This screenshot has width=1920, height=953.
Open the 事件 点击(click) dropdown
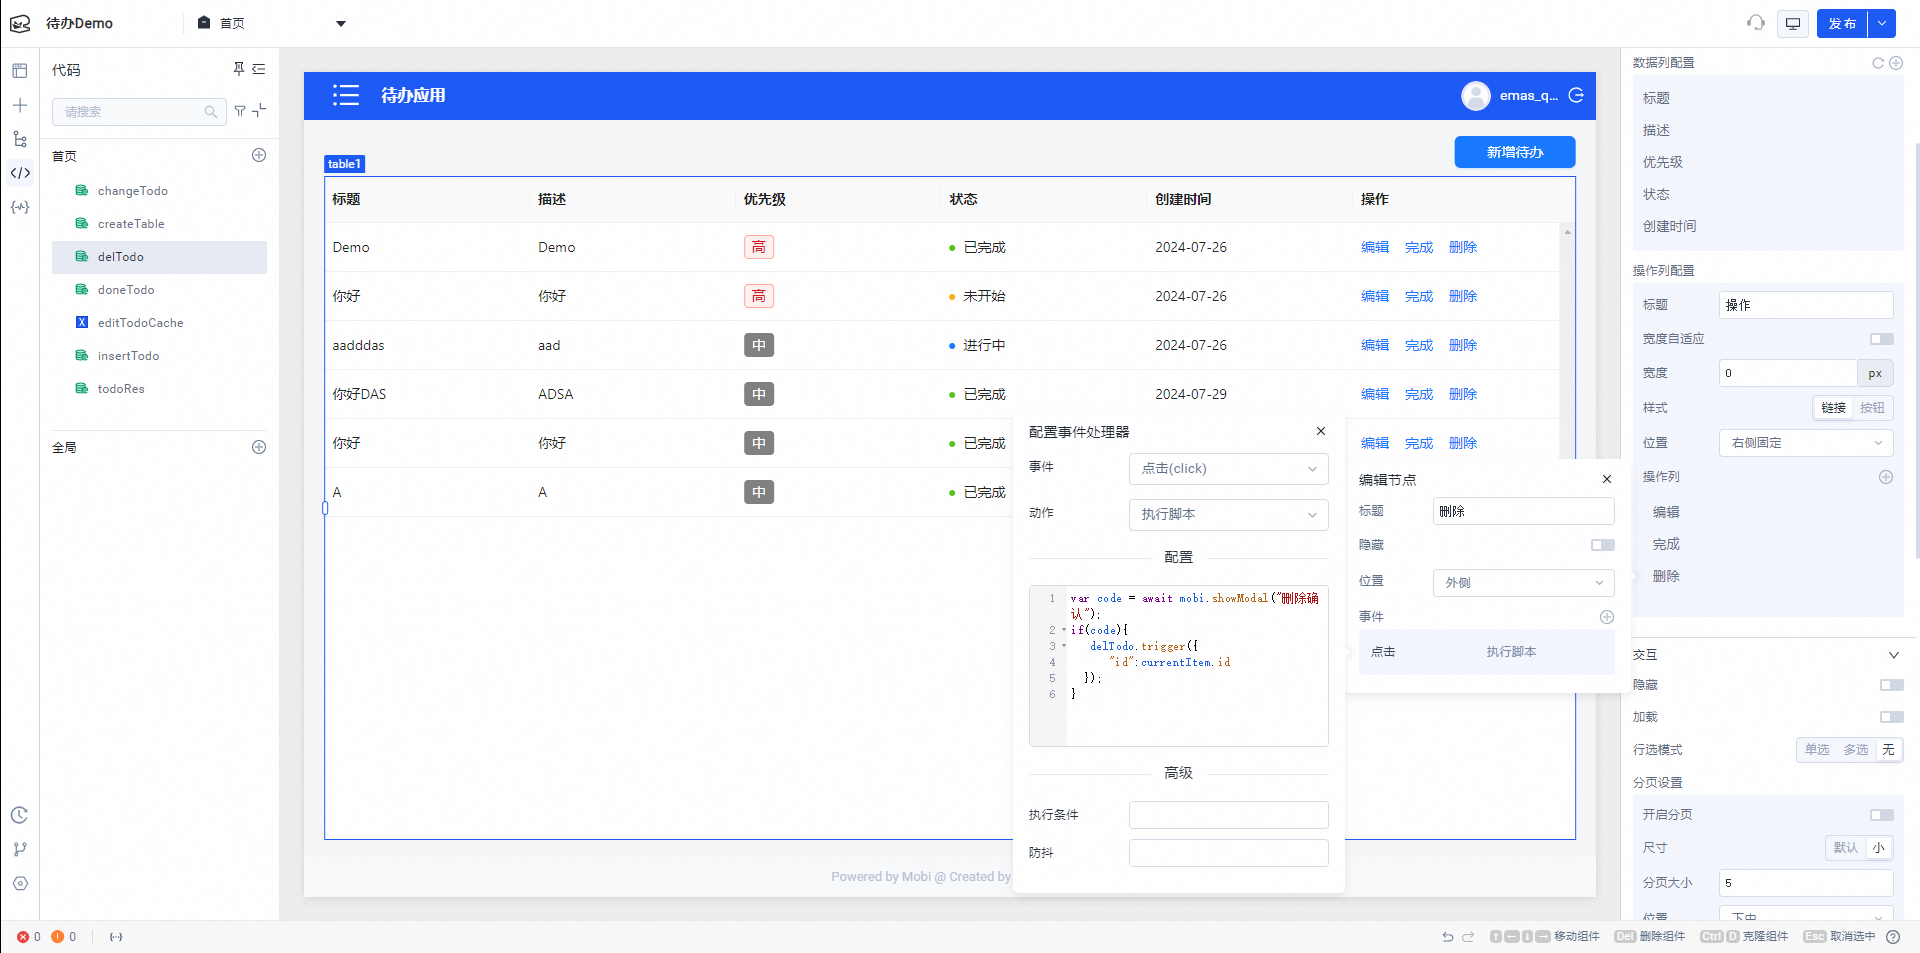(1229, 469)
